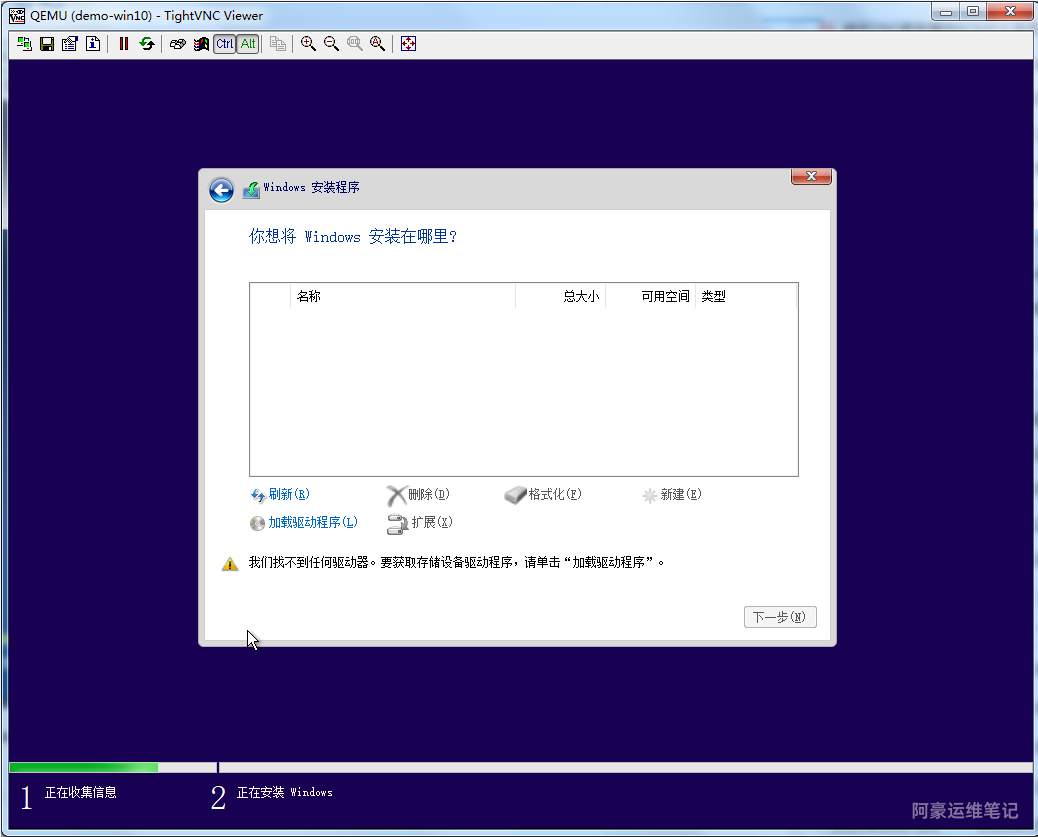Click the yellow warning triangle icon
The width and height of the screenshot is (1038, 837).
point(230,564)
